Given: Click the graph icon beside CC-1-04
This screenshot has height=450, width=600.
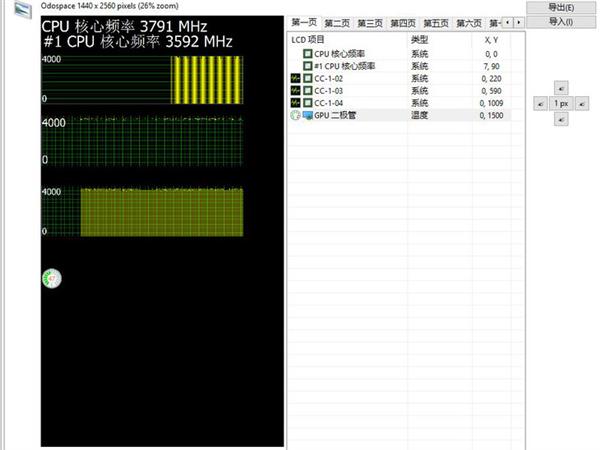Looking at the screenshot, I should coord(295,103).
